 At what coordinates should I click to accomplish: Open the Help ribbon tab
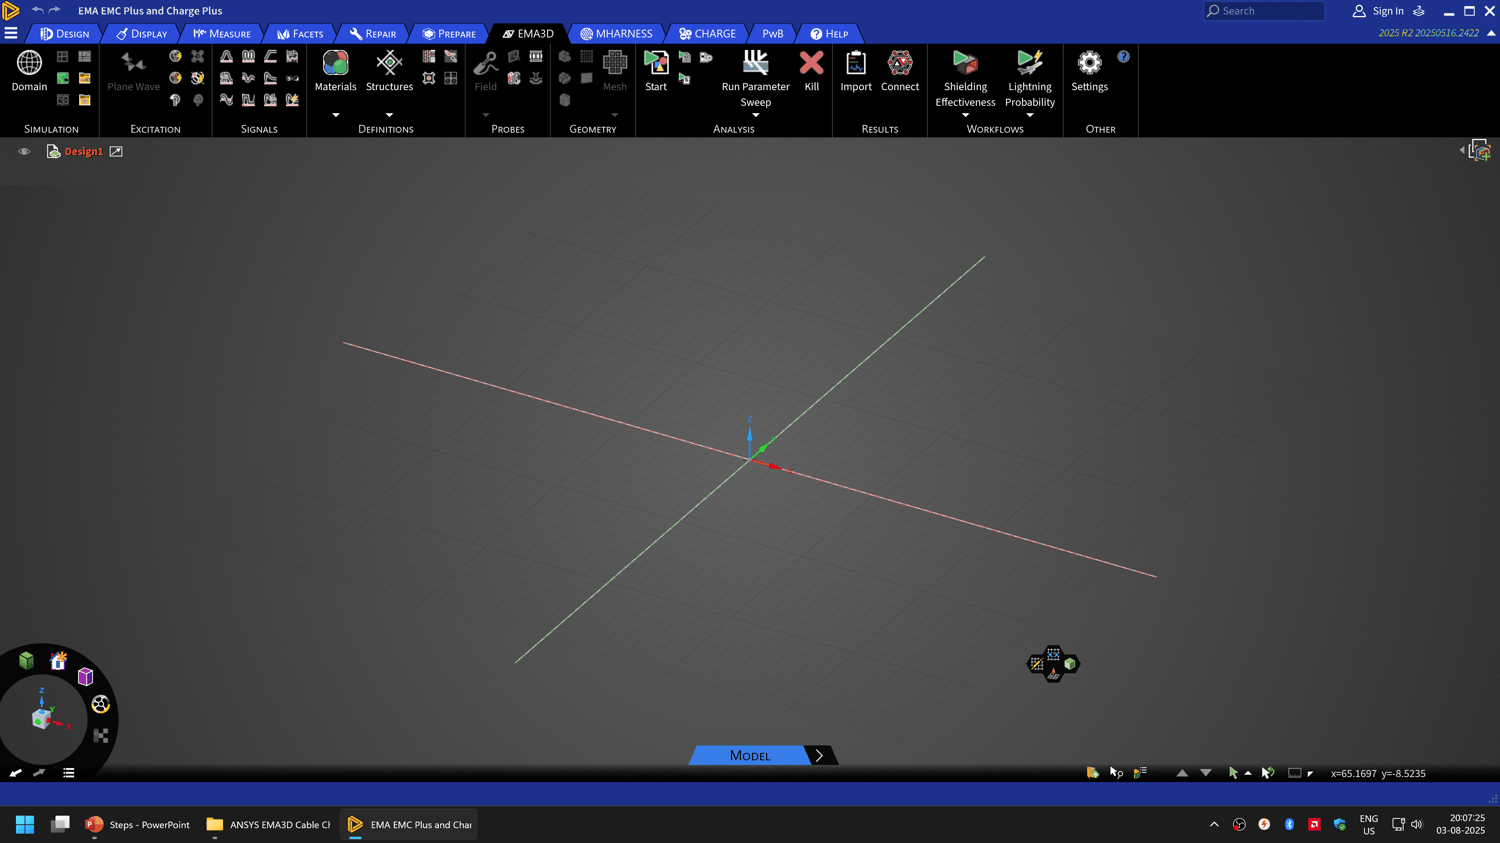tap(829, 34)
